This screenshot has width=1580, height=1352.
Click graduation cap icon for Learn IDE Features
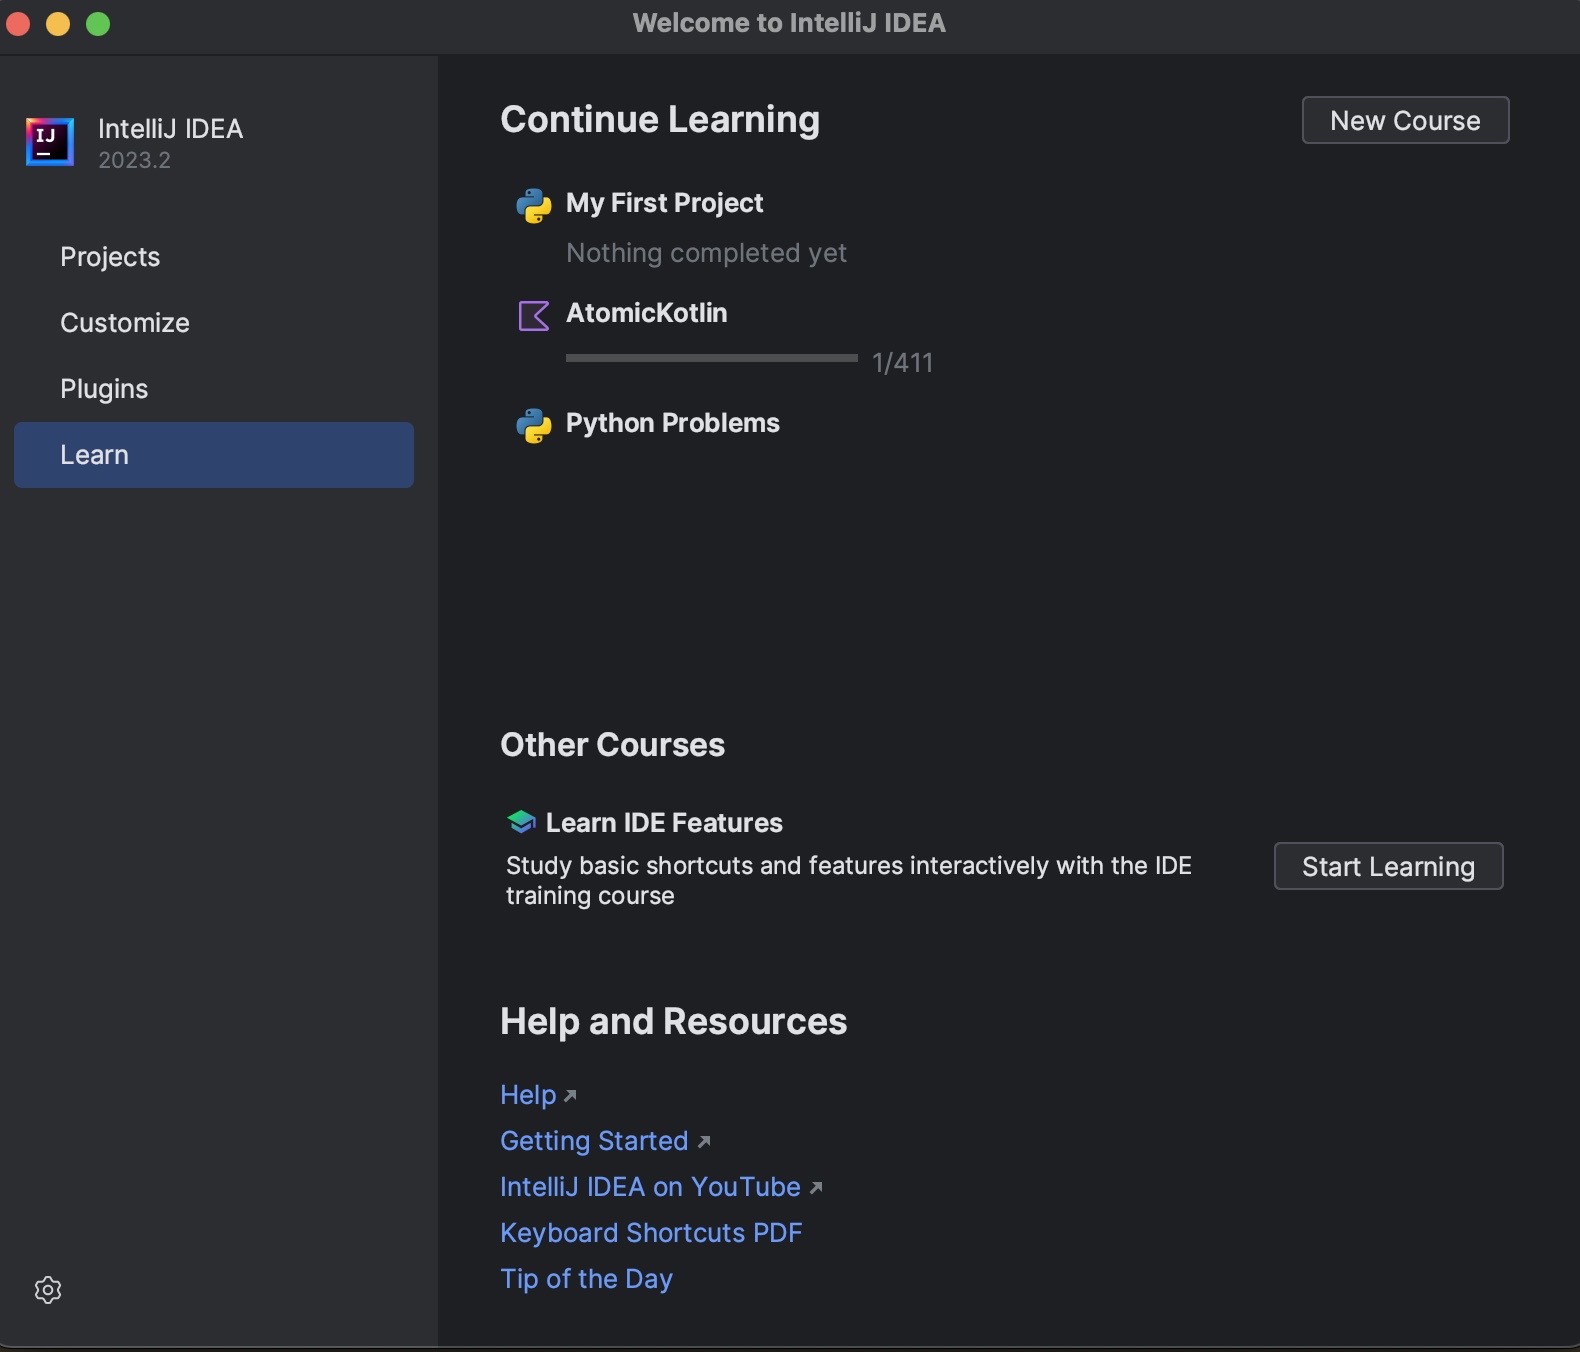click(521, 822)
